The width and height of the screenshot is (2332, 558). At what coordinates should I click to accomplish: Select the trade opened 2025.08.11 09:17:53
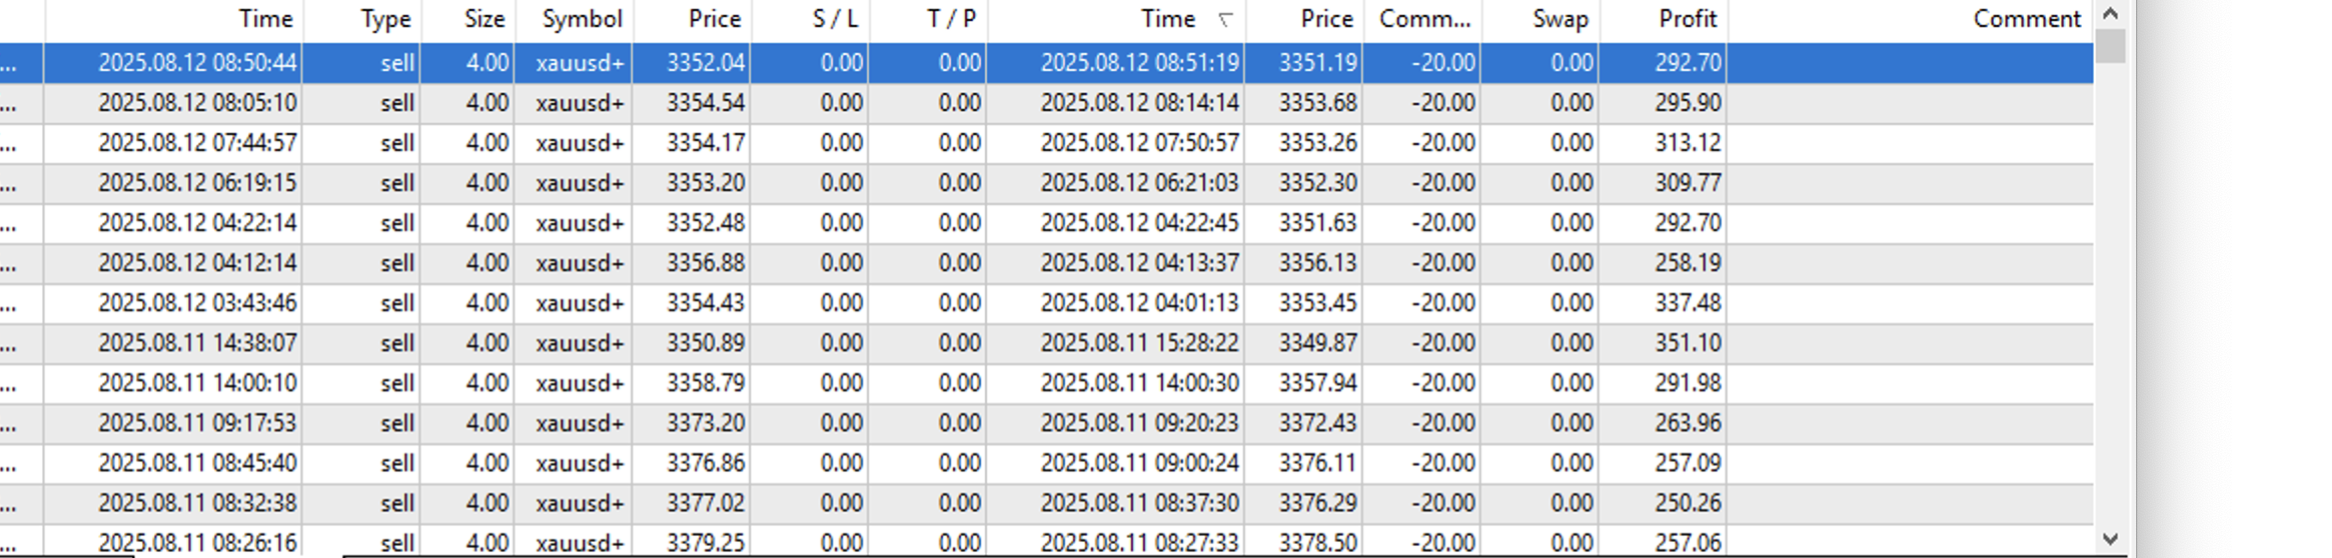pyautogui.click(x=198, y=423)
